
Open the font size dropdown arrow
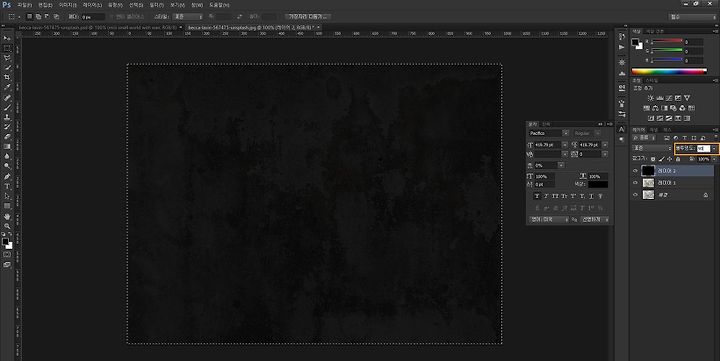[565, 145]
